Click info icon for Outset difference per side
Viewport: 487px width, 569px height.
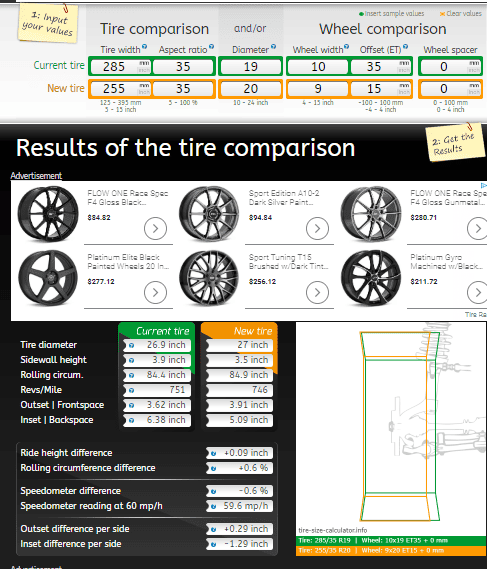213,529
